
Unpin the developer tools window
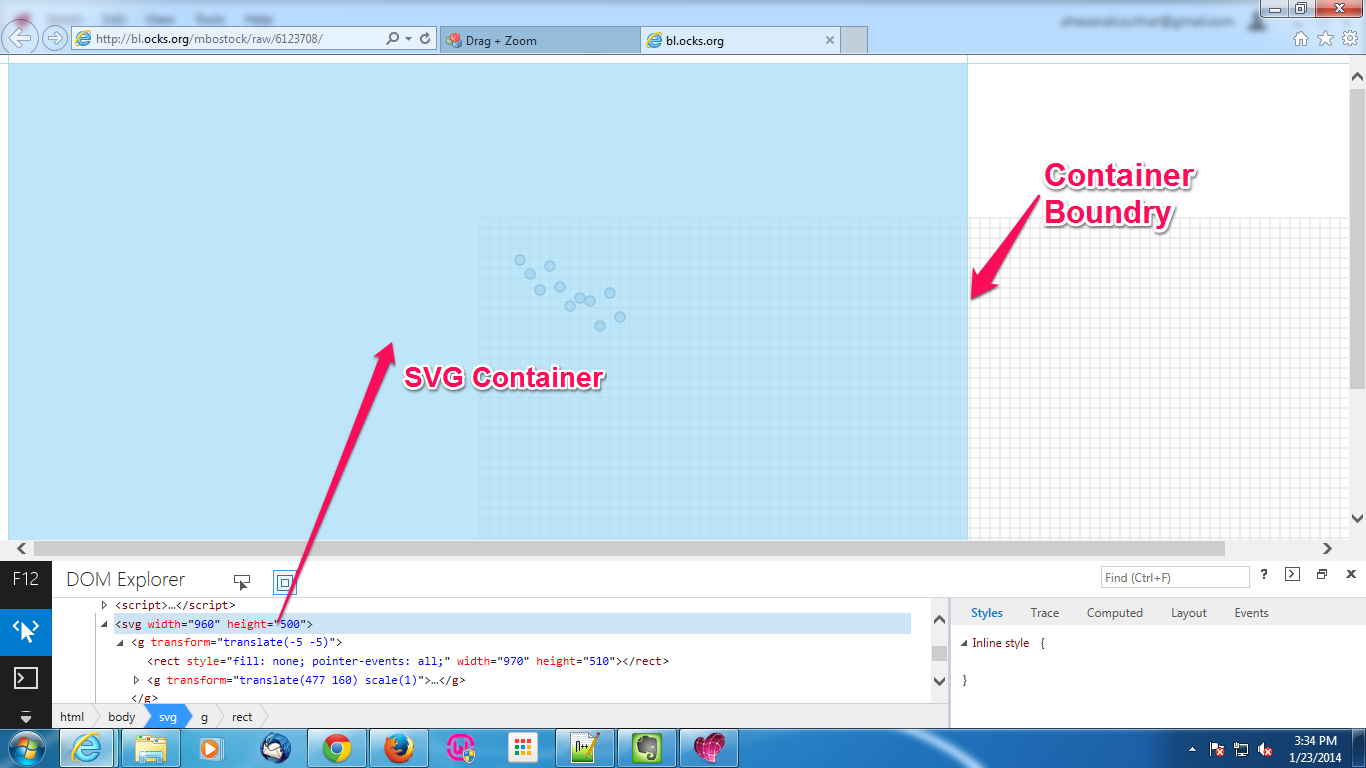point(1322,574)
